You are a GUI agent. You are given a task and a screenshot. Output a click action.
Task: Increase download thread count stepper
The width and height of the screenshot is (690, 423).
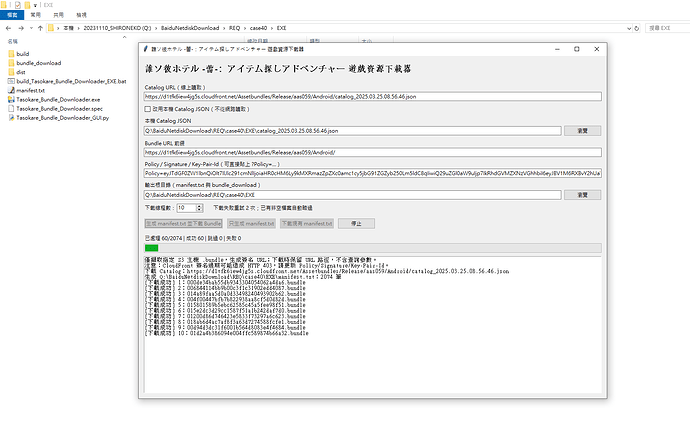[199, 206]
